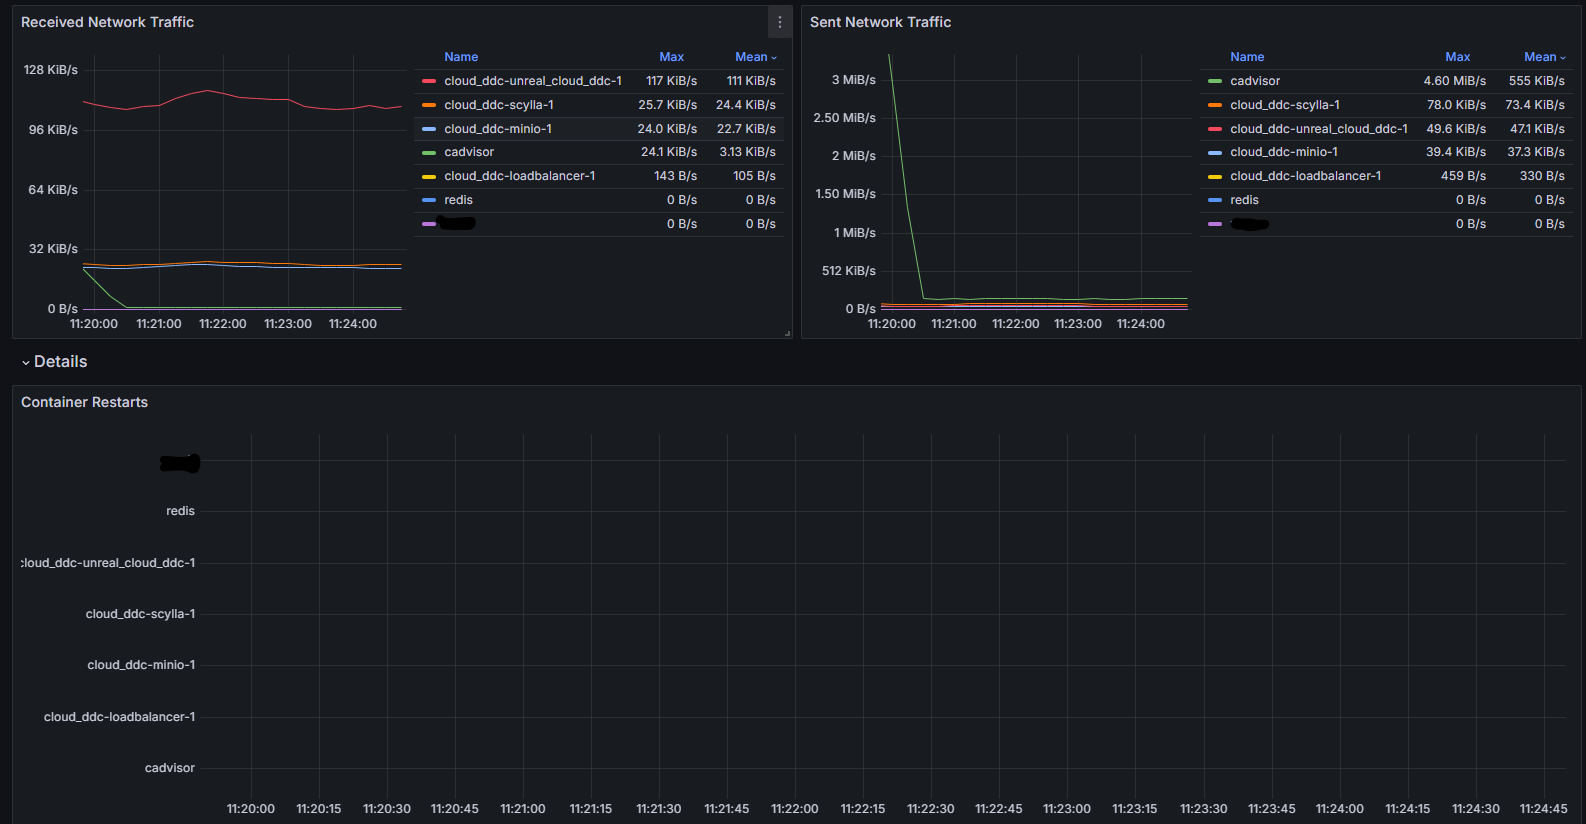Select the 25.7 KiB/s max value in Received legend
This screenshot has height=824, width=1586.
click(x=668, y=105)
